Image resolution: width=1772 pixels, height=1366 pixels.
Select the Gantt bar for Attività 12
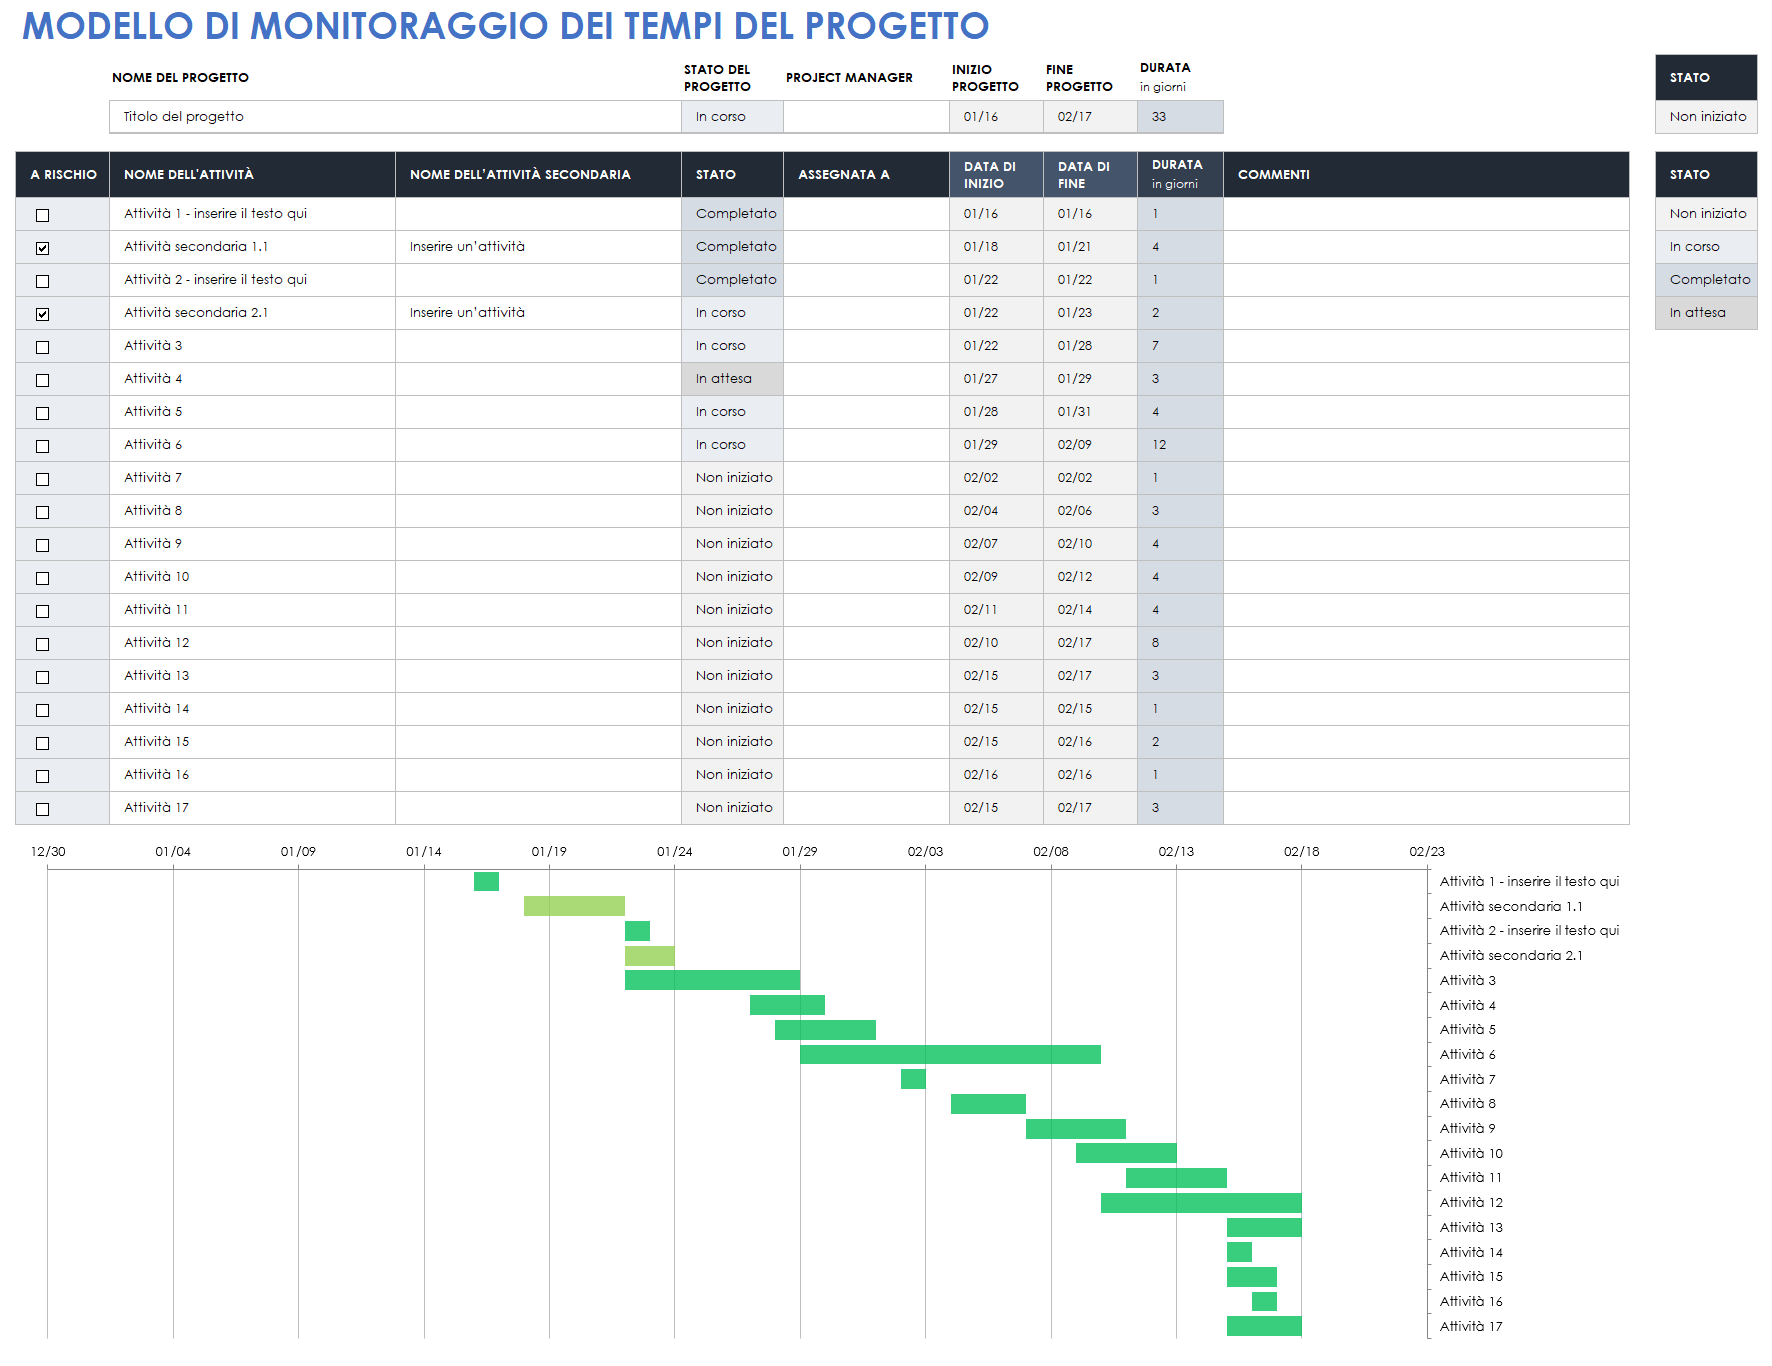click(x=1201, y=1203)
